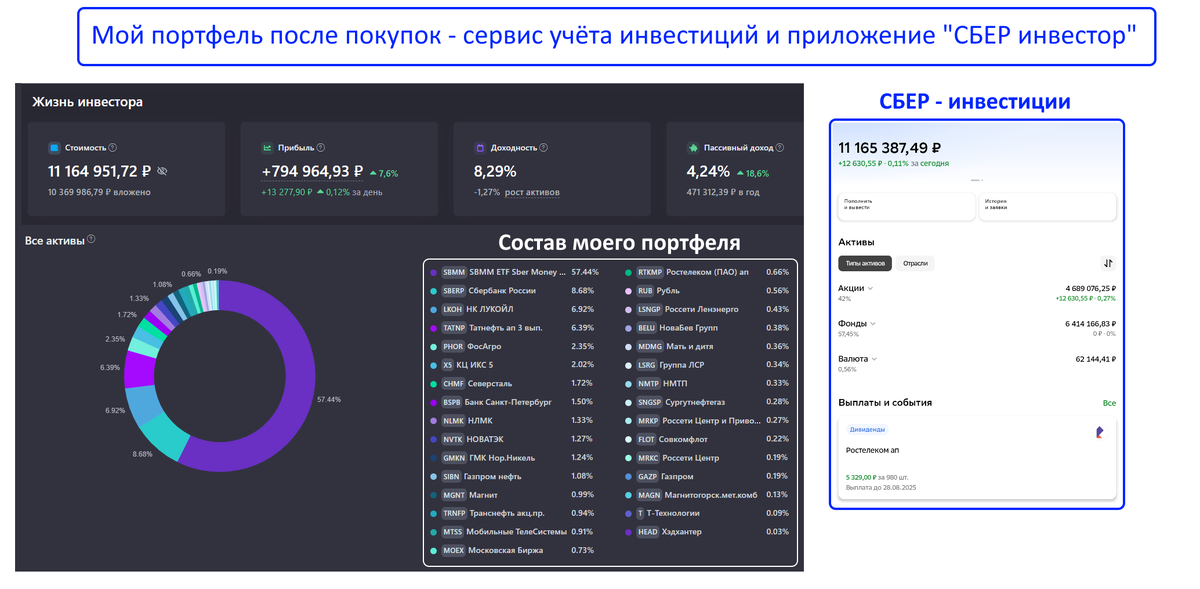This screenshot has height=589, width=1200.
Task: Click the sort icon in the Активы section
Action: pyautogui.click(x=1108, y=263)
